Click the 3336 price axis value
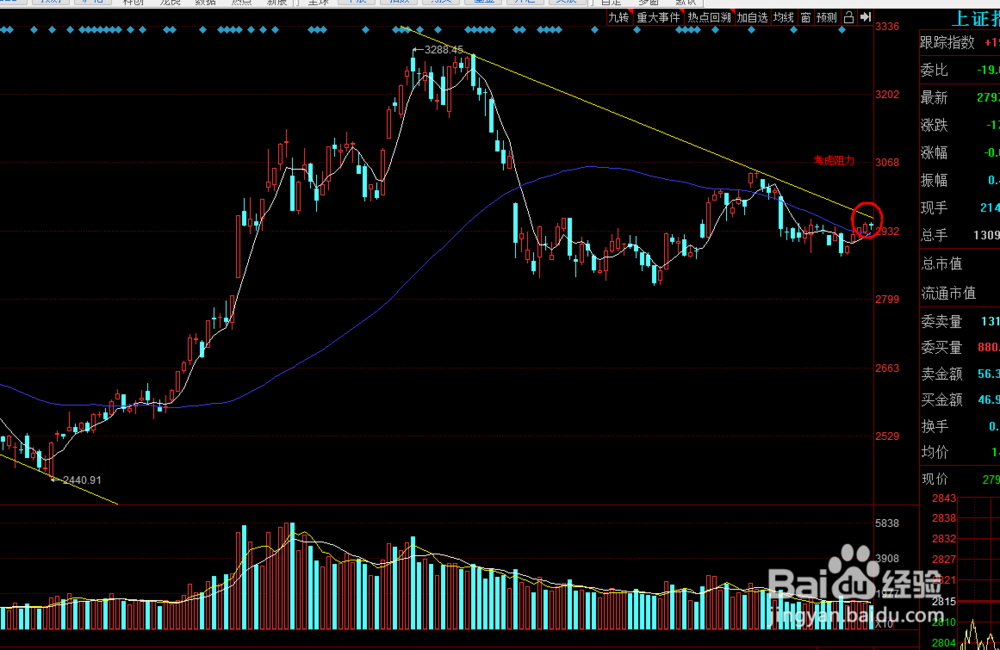The image size is (1000, 650). tap(887, 27)
